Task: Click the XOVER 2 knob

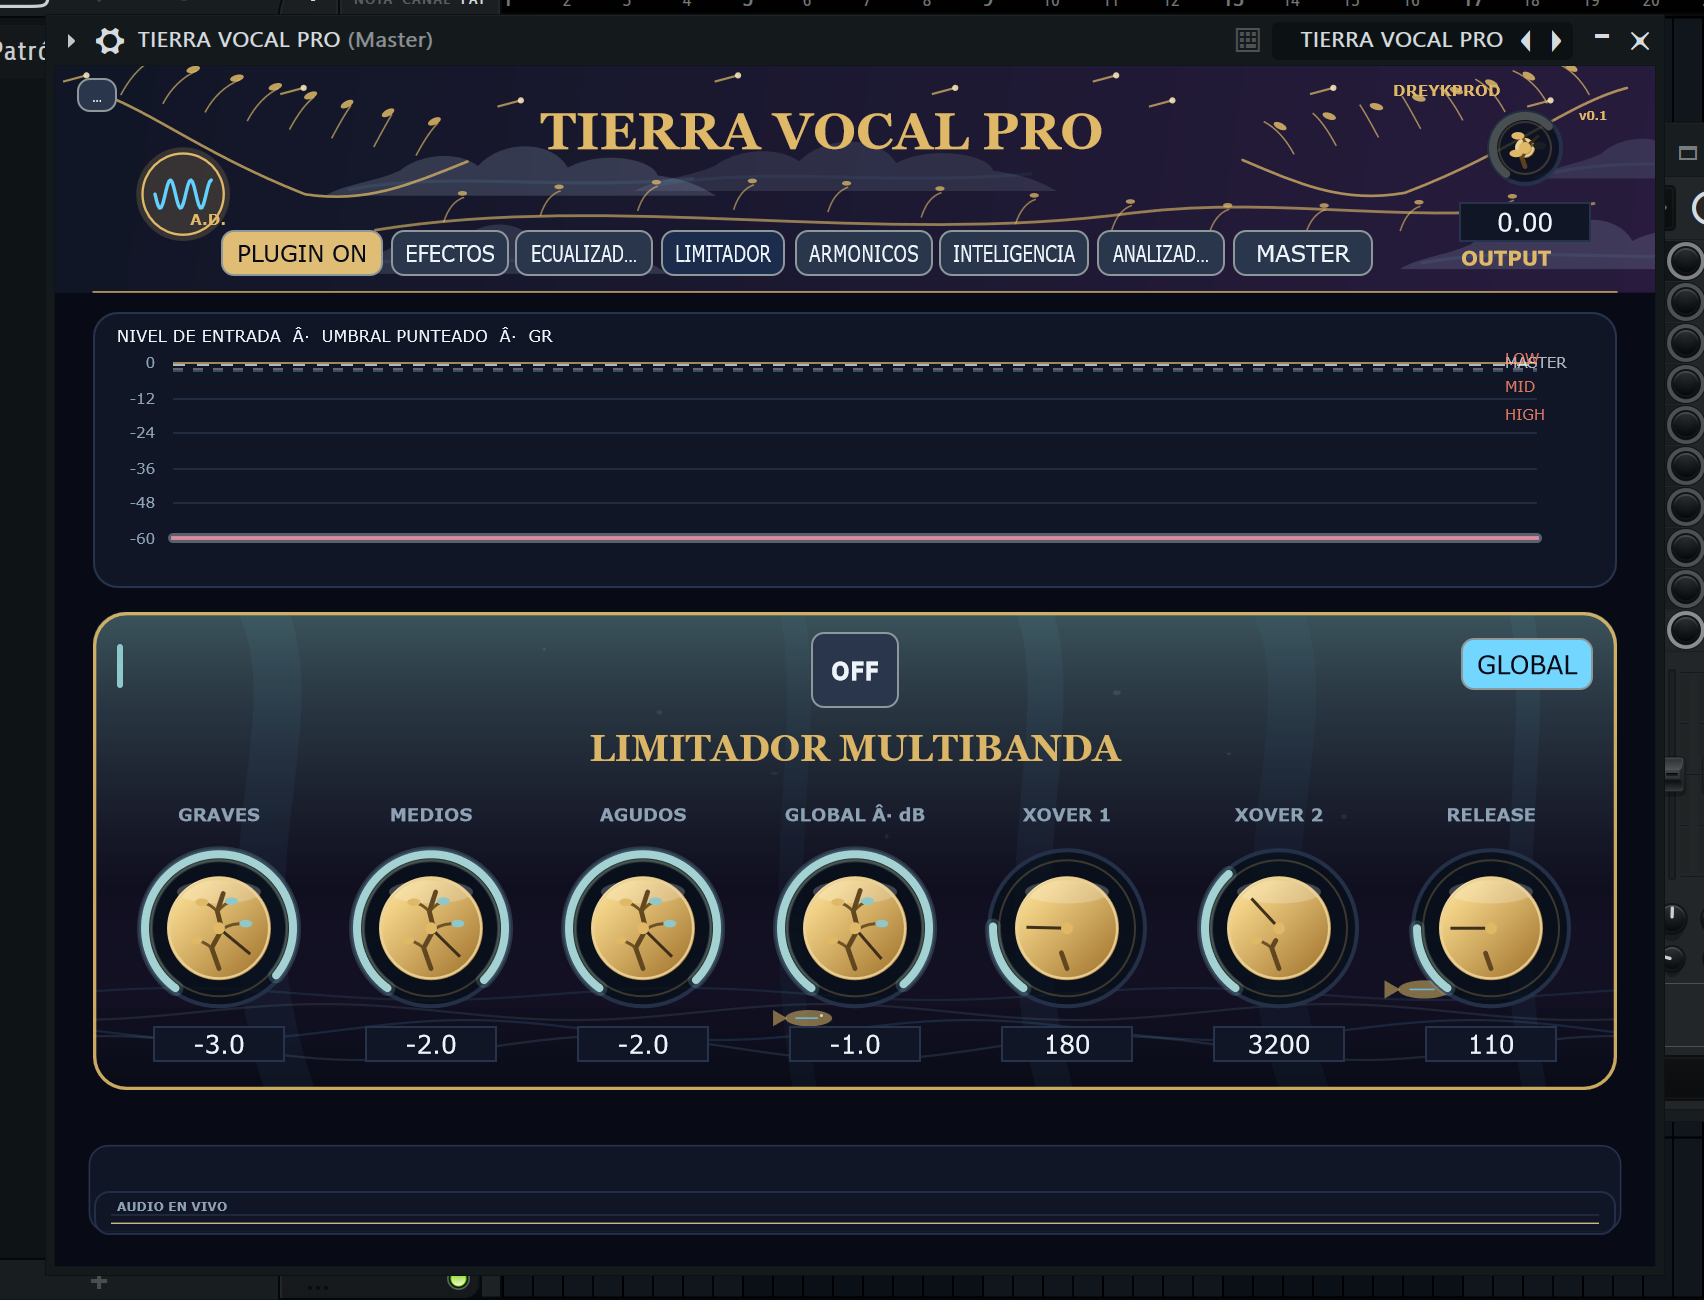Action: (x=1279, y=928)
